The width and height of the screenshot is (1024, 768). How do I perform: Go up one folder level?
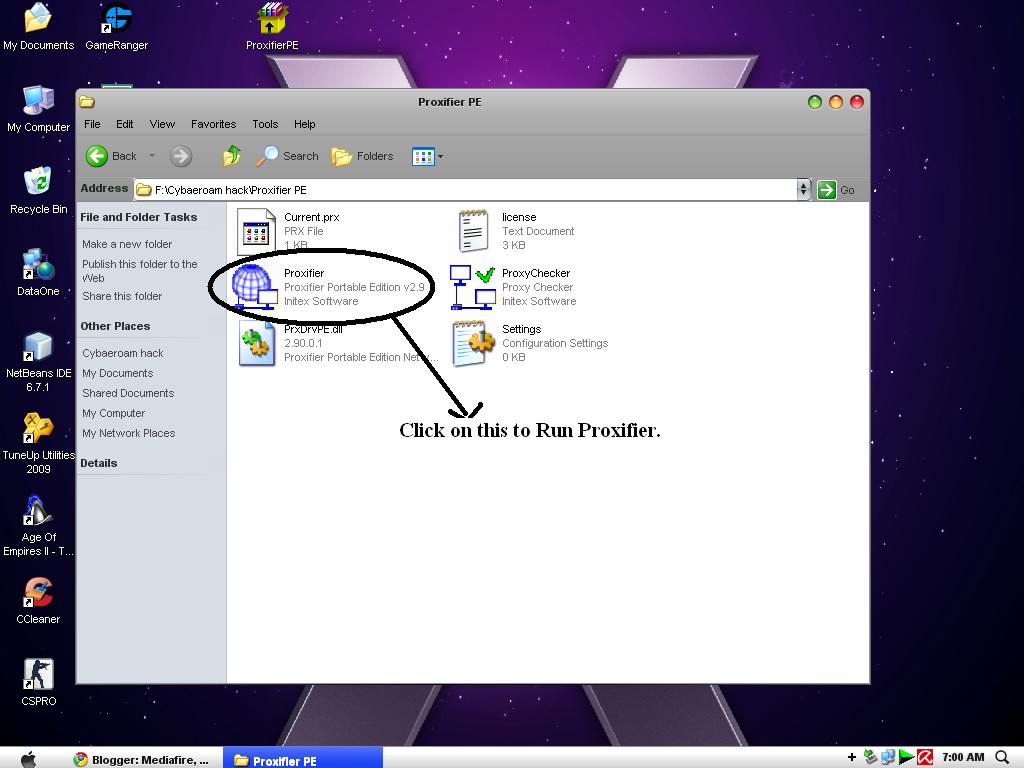[231, 156]
